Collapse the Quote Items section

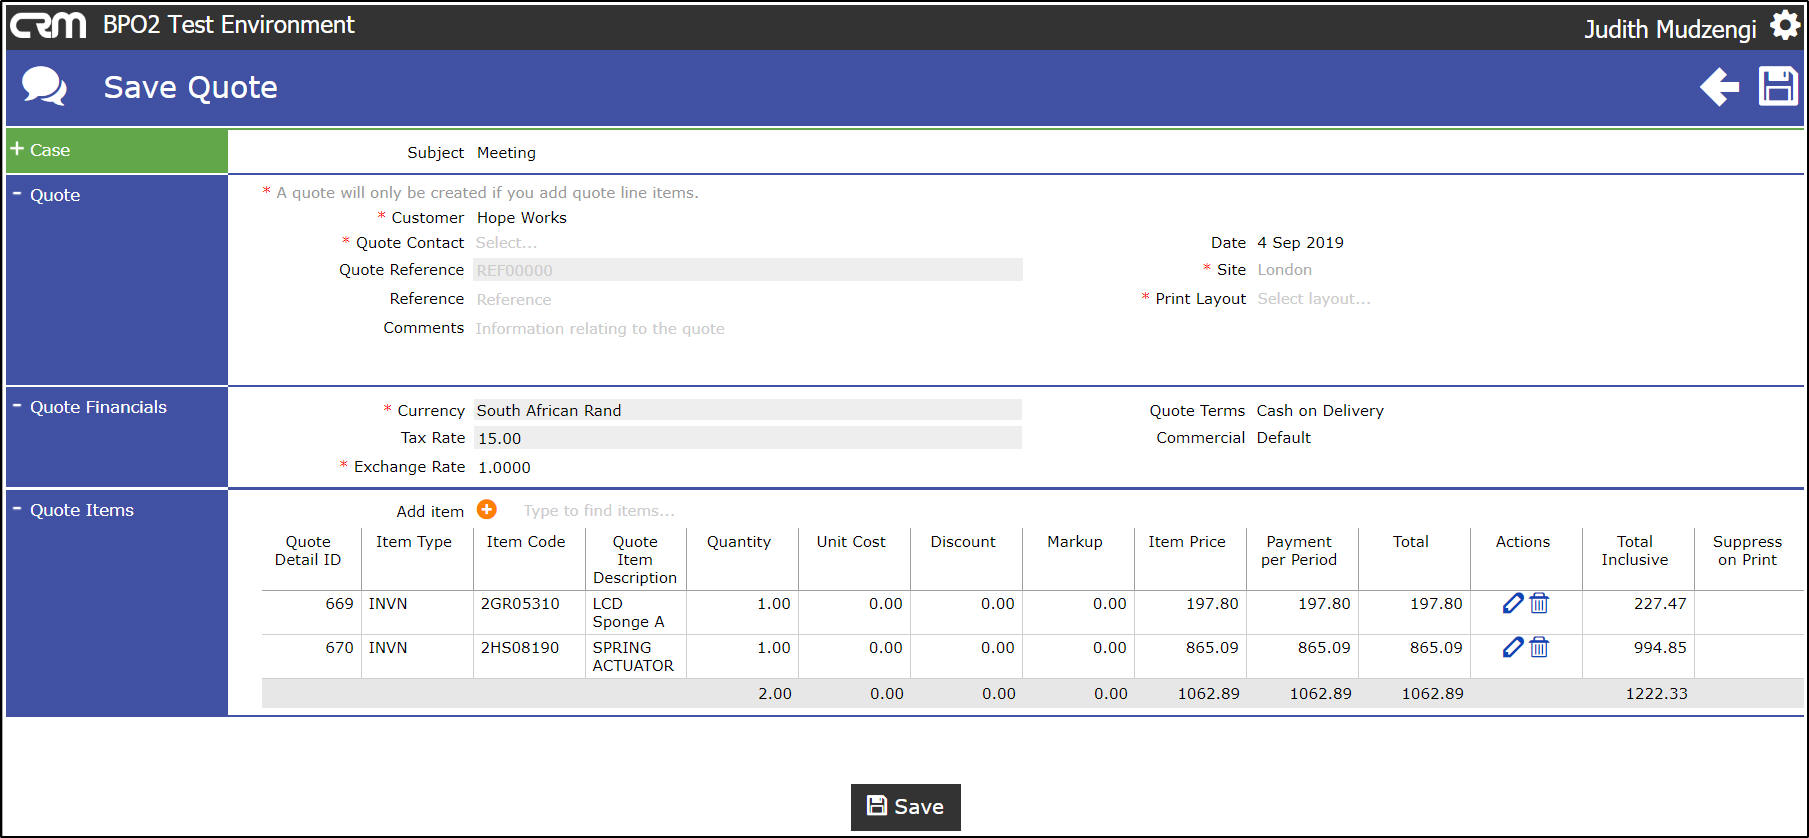pos(116,510)
